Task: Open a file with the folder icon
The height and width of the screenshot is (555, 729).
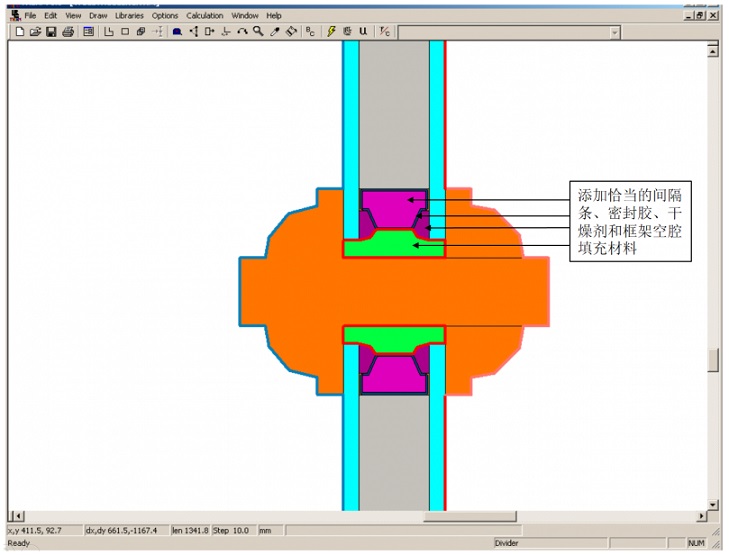Action: pyautogui.click(x=35, y=32)
